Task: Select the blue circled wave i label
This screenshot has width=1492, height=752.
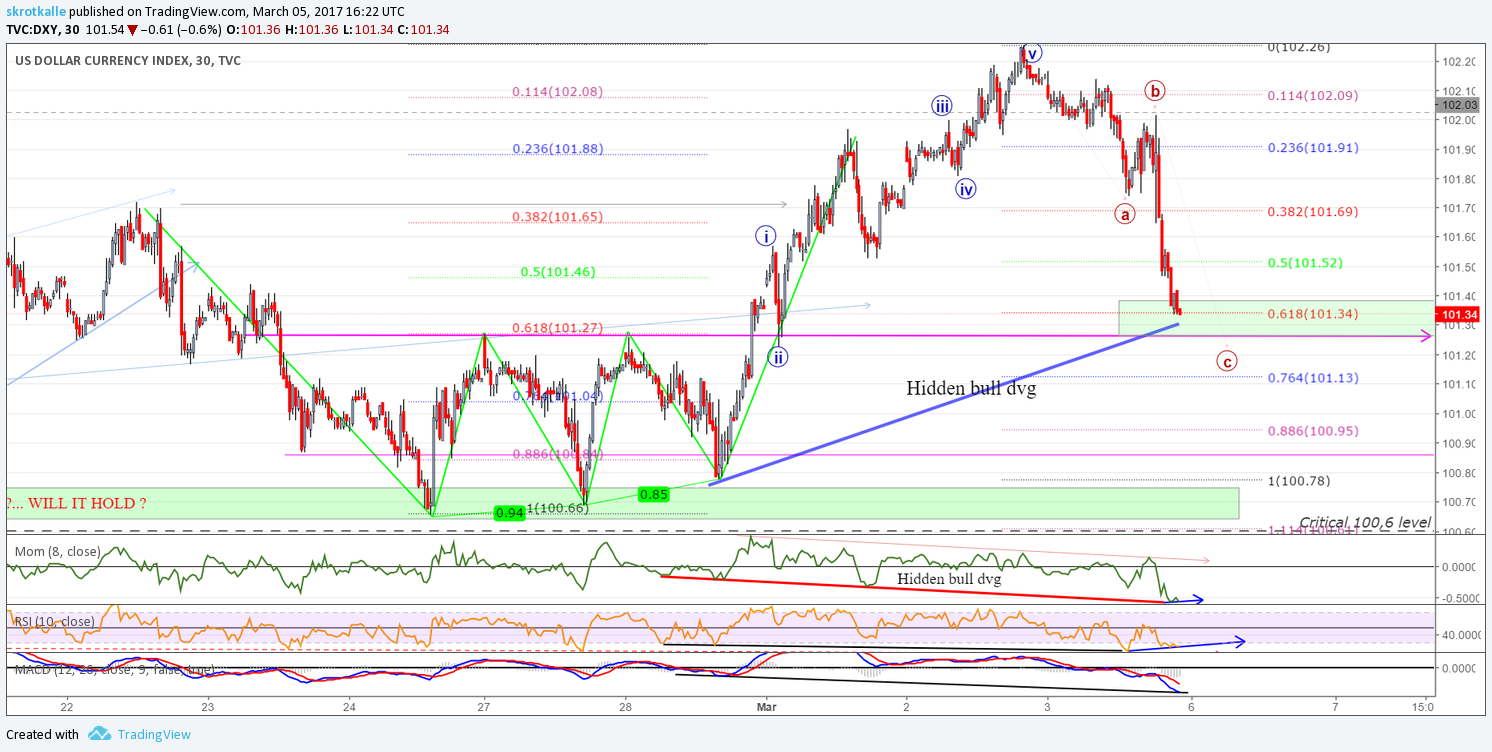Action: (765, 236)
